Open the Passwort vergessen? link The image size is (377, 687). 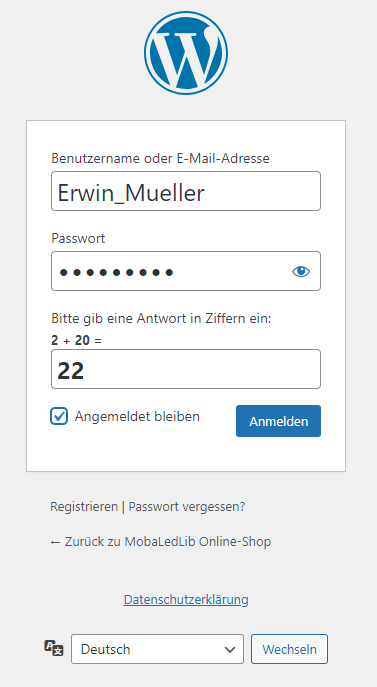(x=187, y=507)
